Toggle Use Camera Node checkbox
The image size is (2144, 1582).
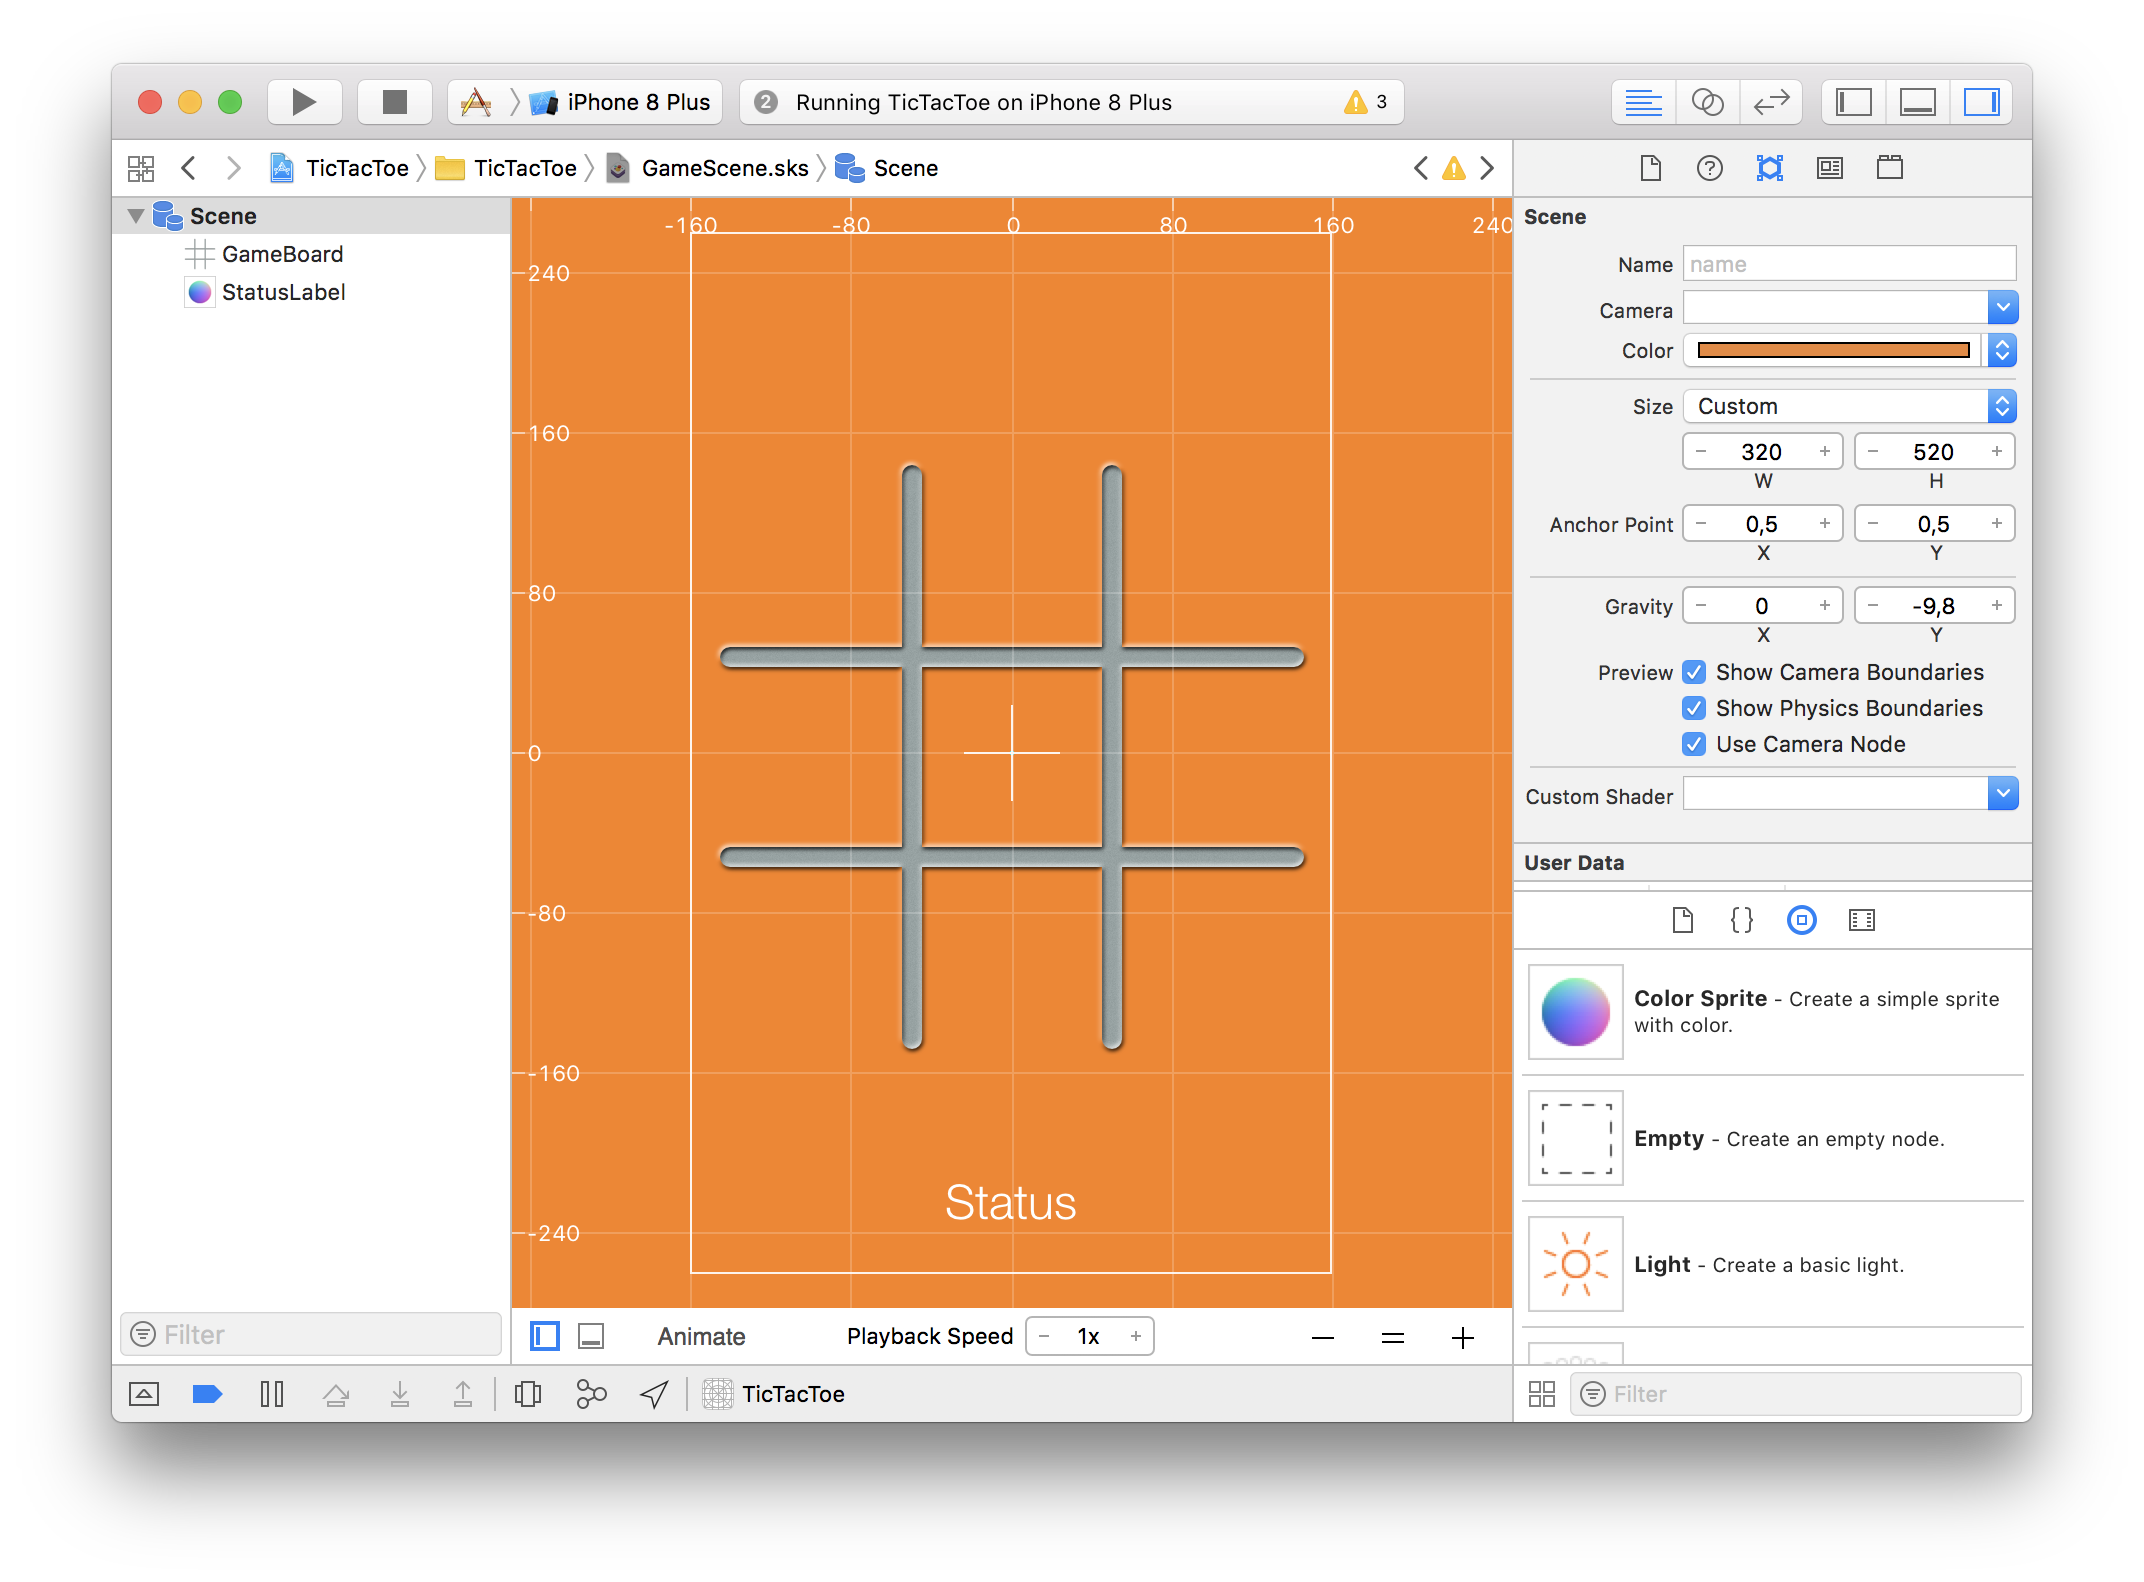(x=1694, y=744)
